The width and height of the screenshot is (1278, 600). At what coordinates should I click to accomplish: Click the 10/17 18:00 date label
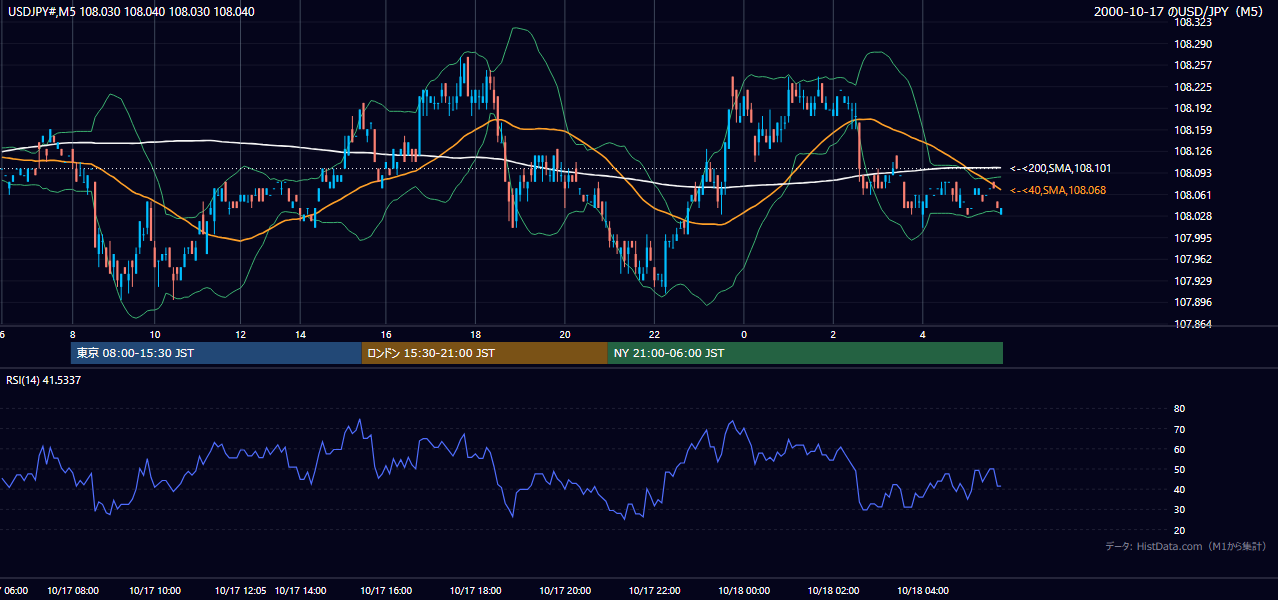tap(476, 591)
